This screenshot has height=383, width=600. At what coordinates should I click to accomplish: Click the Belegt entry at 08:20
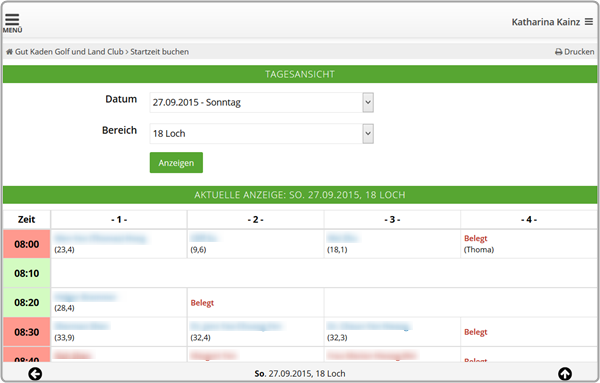(202, 303)
